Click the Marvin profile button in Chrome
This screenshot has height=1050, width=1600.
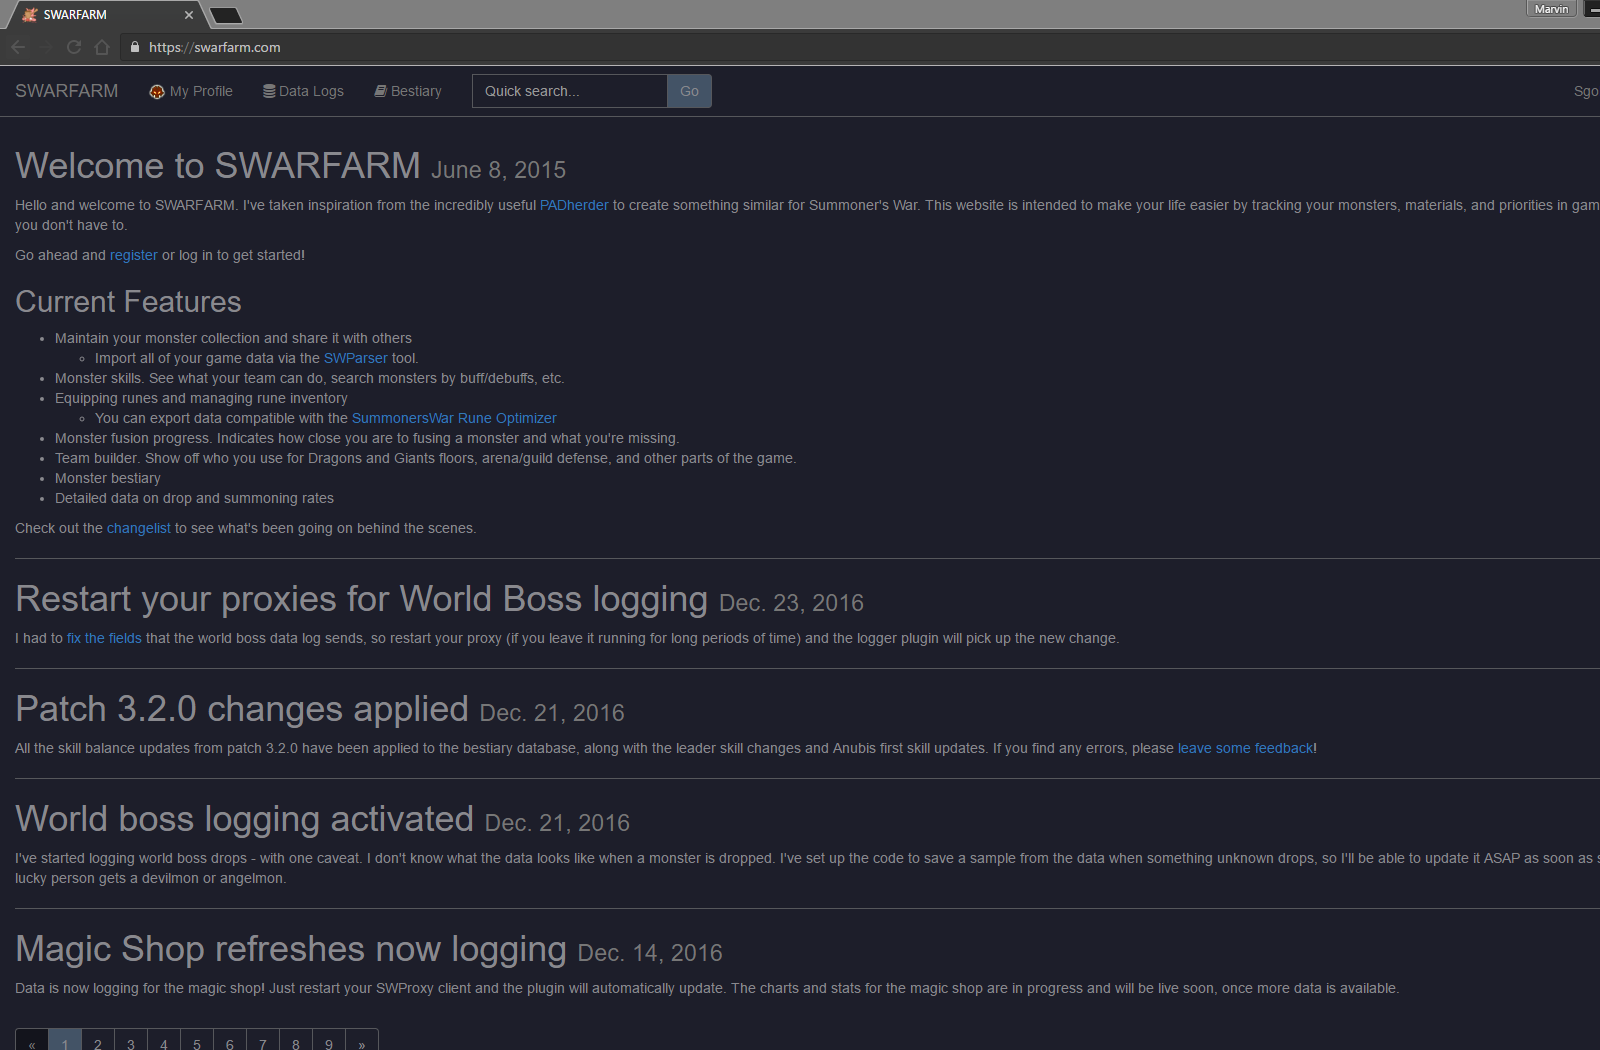(x=1551, y=8)
